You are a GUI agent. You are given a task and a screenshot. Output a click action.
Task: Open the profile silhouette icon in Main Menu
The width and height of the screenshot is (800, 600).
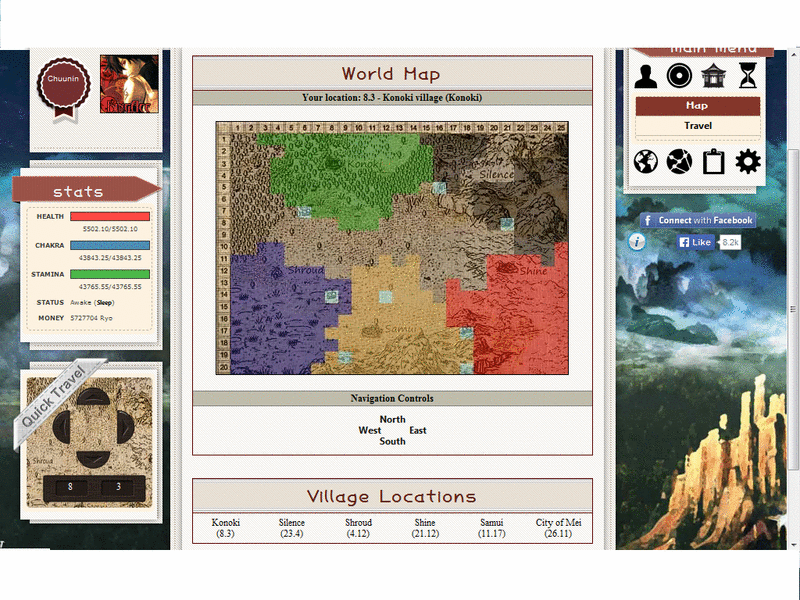[646, 76]
